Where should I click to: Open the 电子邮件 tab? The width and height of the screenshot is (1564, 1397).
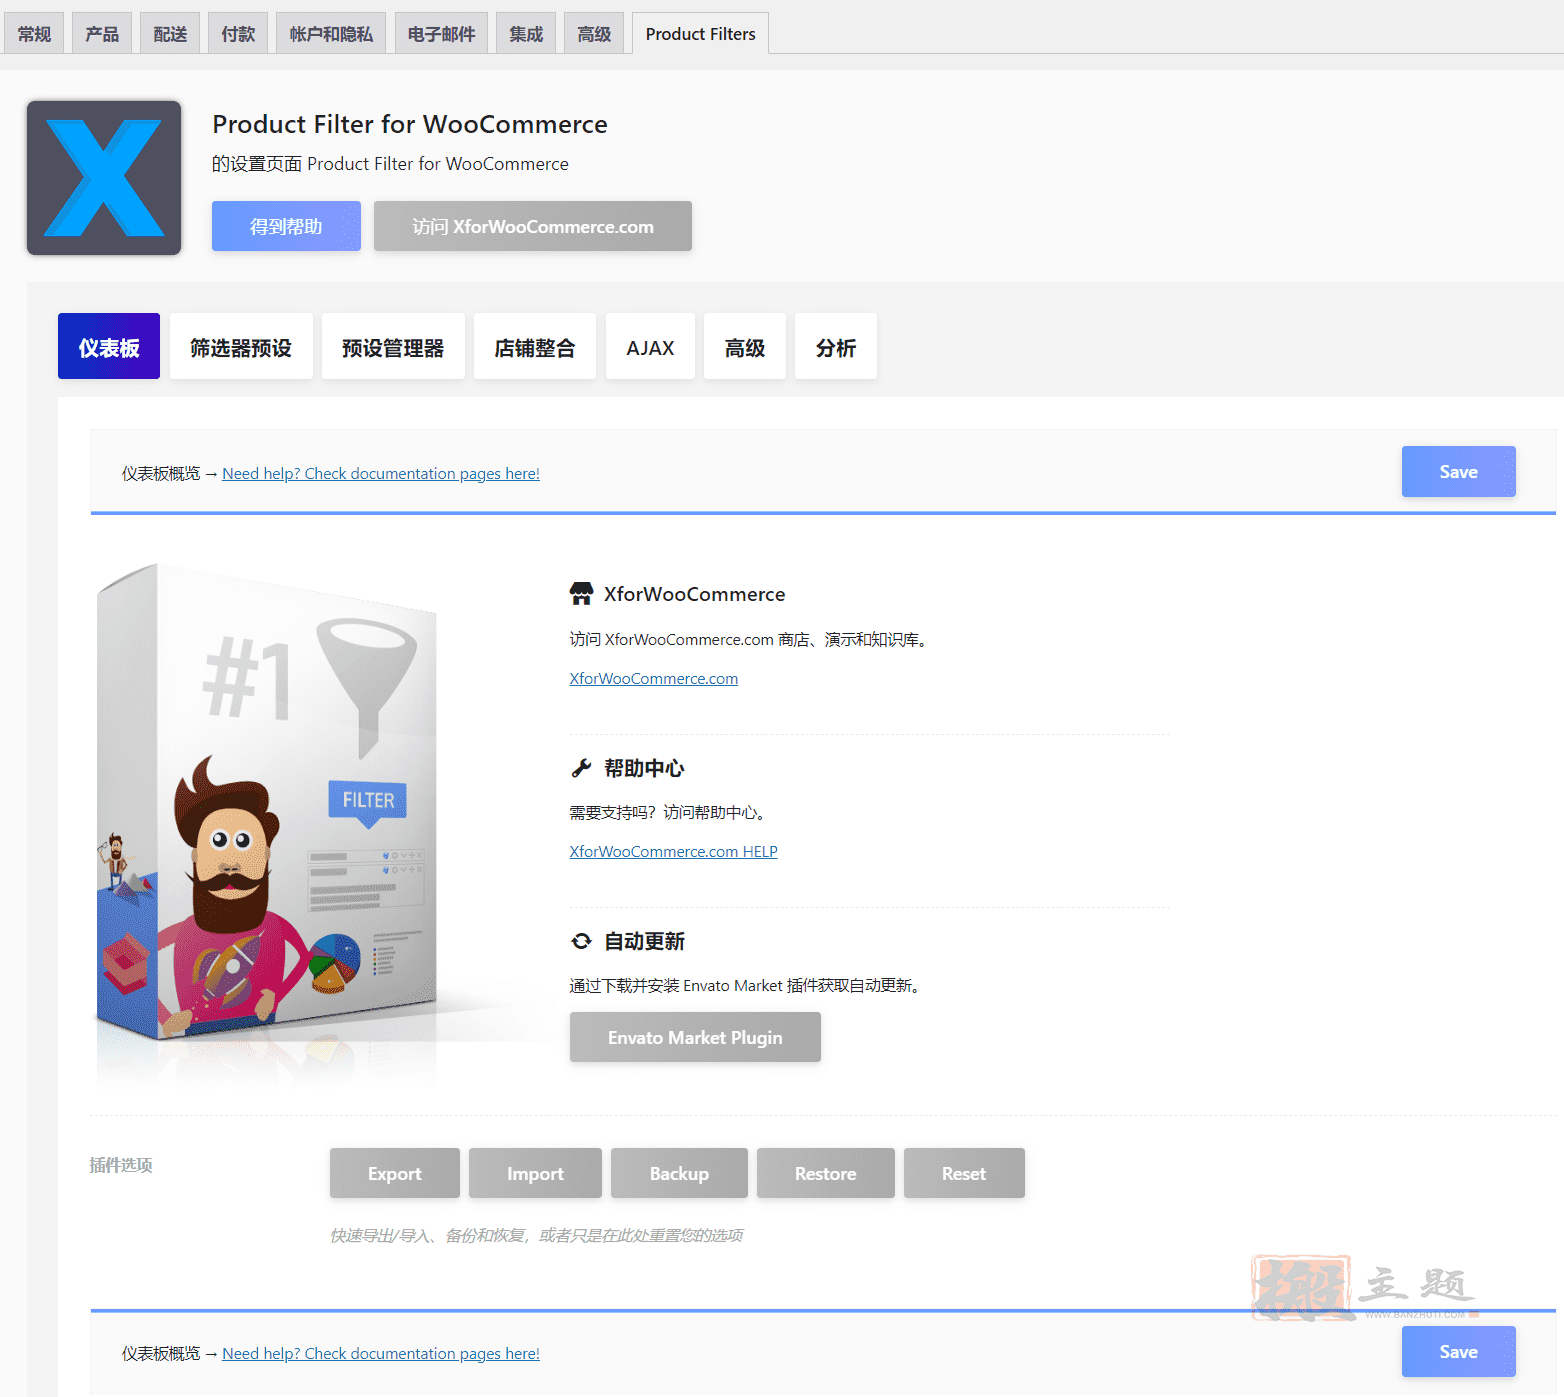pos(441,34)
